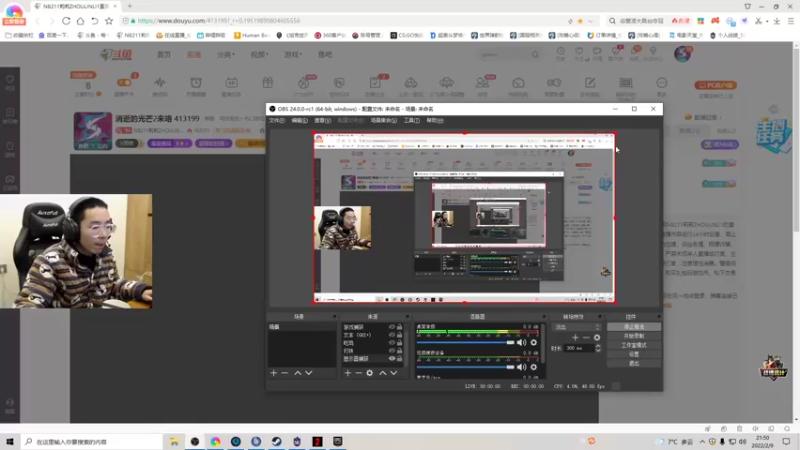Open the Windows Start menu

[x=10, y=441]
